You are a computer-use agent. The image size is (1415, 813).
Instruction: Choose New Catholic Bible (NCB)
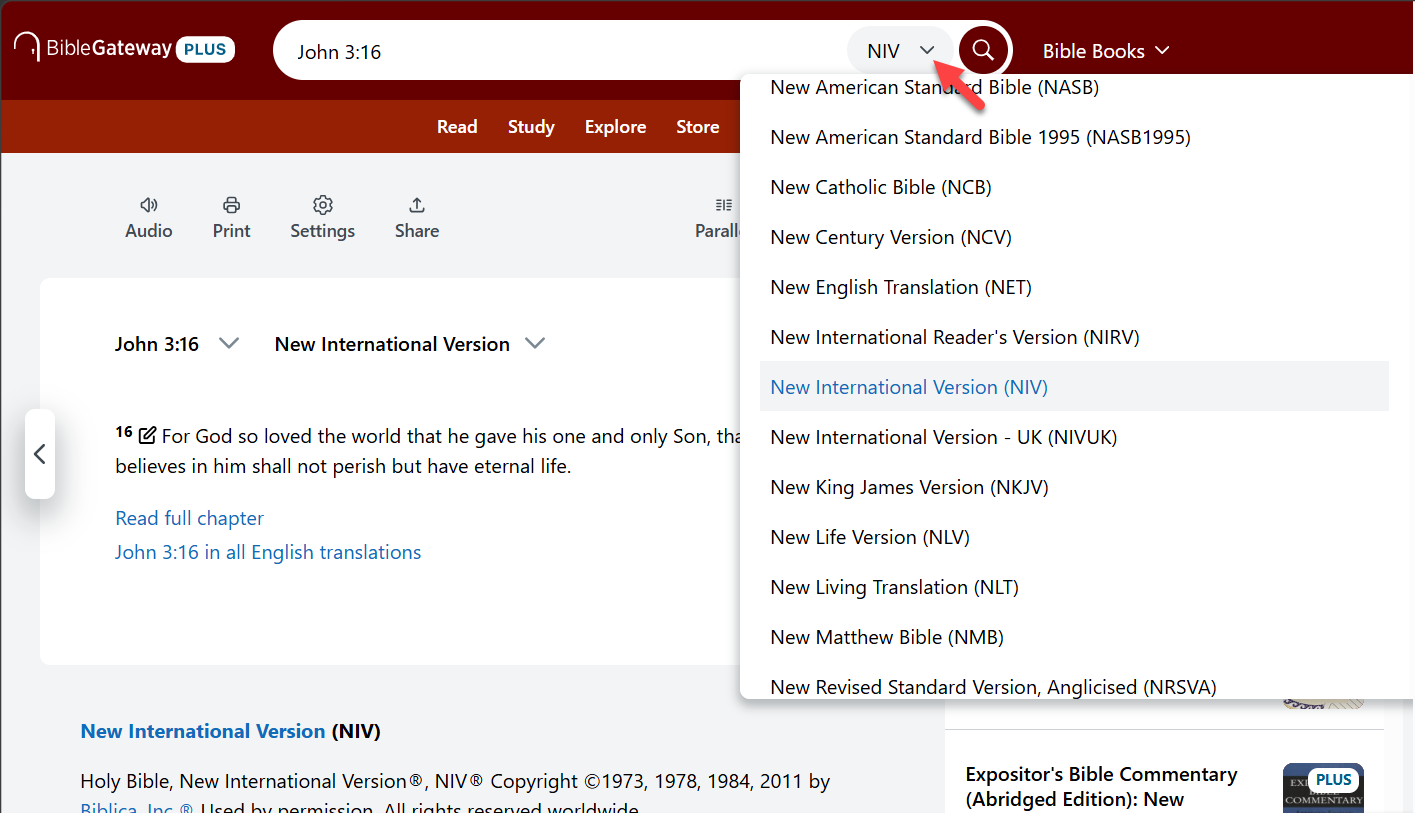[x=1074, y=187]
